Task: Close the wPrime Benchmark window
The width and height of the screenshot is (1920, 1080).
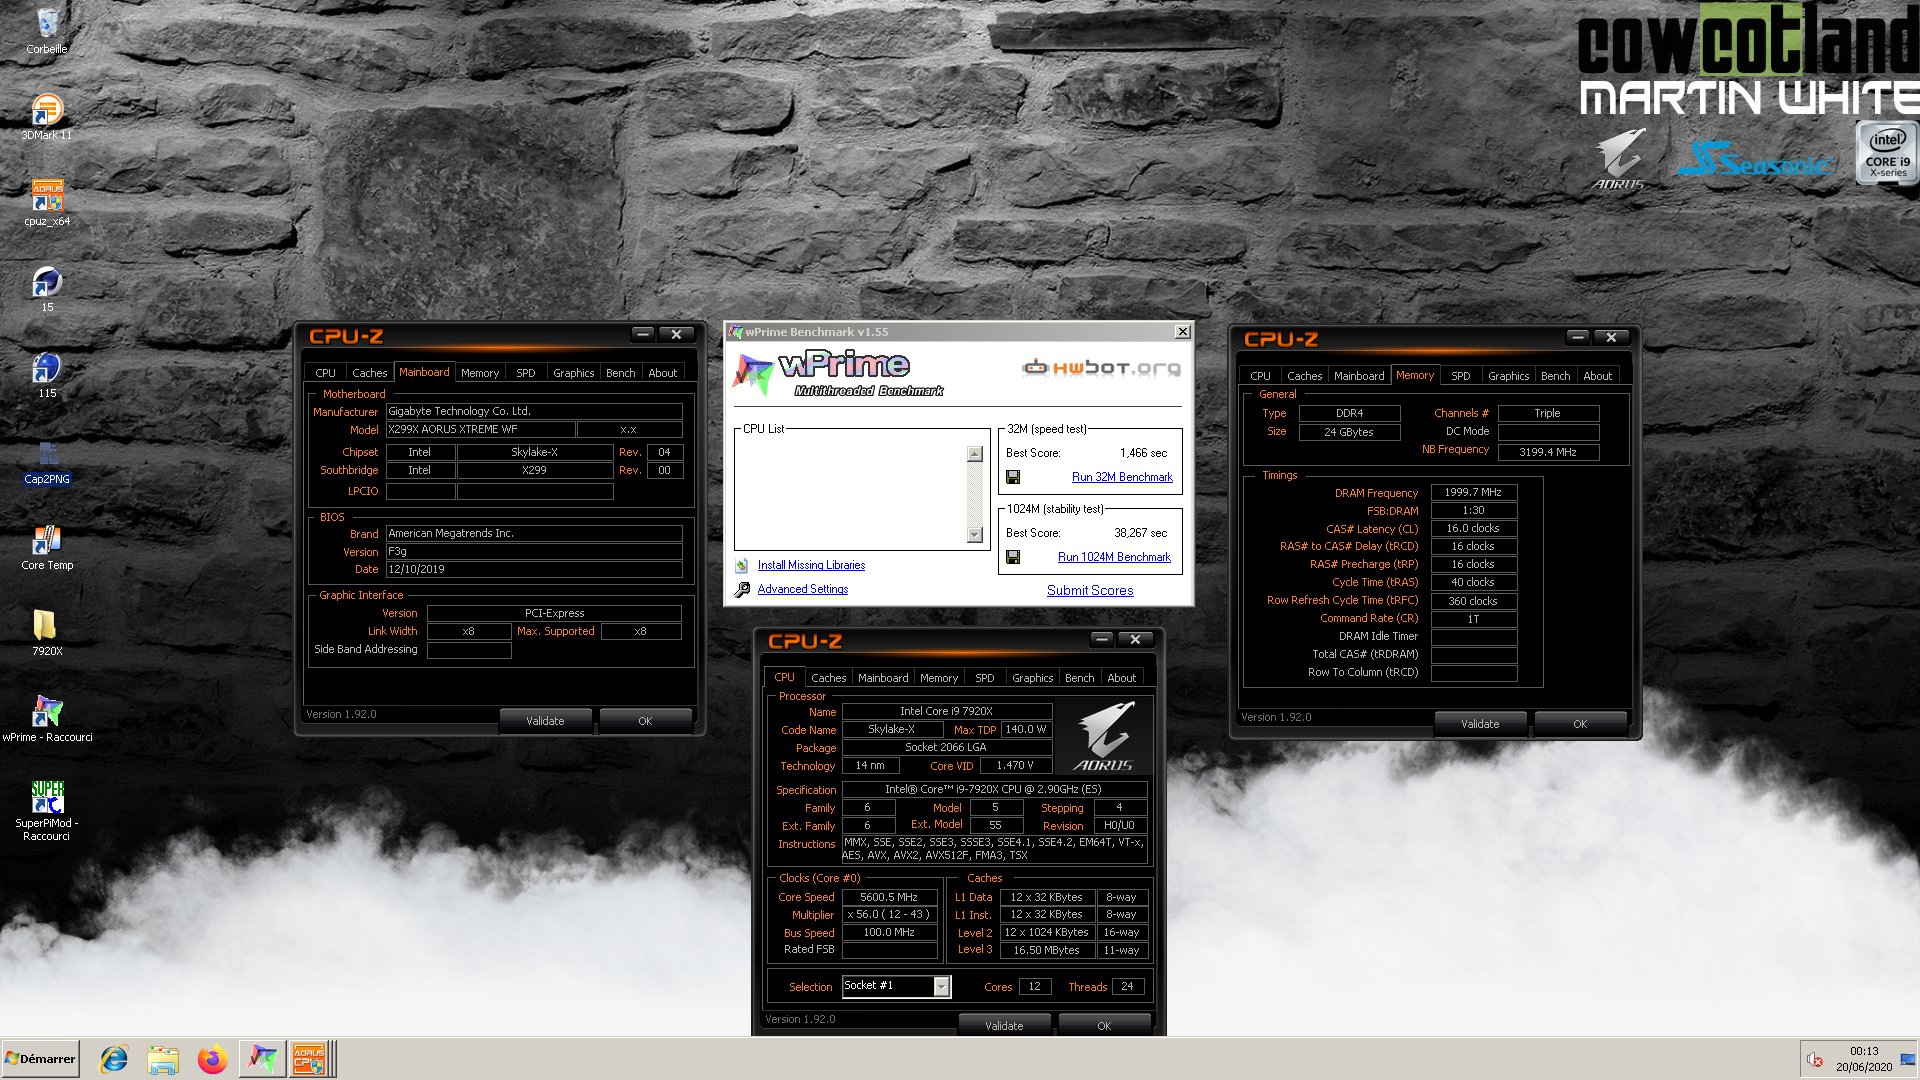Action: [x=1182, y=332]
